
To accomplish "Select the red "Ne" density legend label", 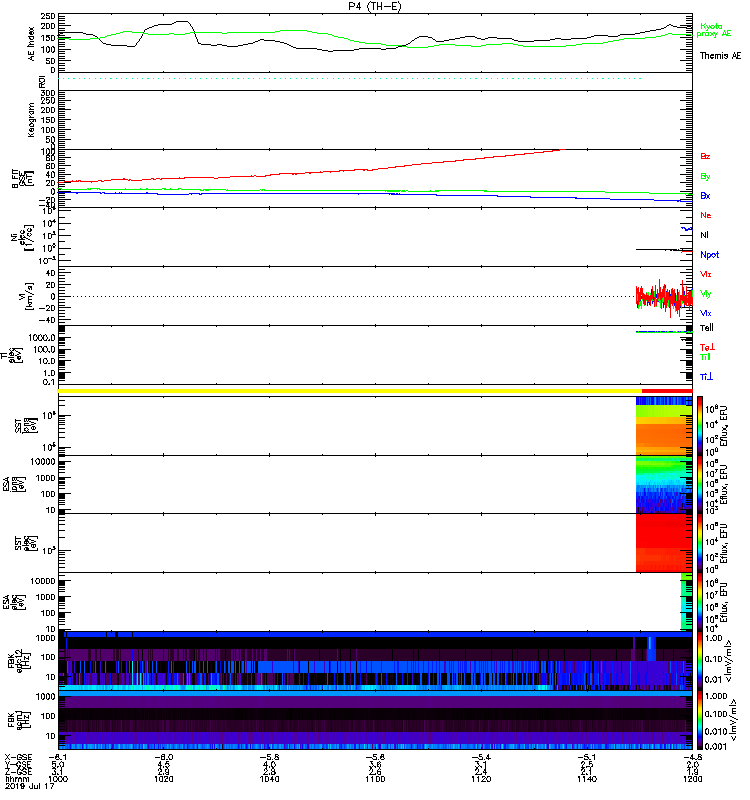I will click(706, 215).
